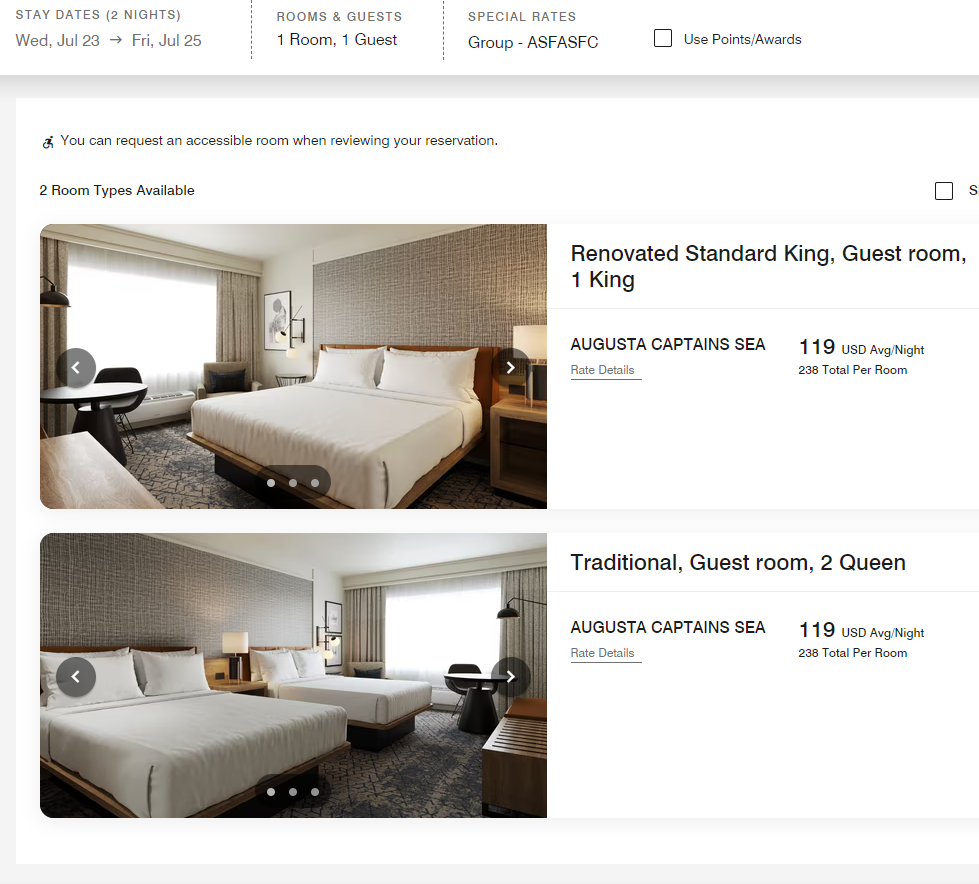Tick the checkbox next to room types count
Screen dimensions: 979x884
(944, 190)
